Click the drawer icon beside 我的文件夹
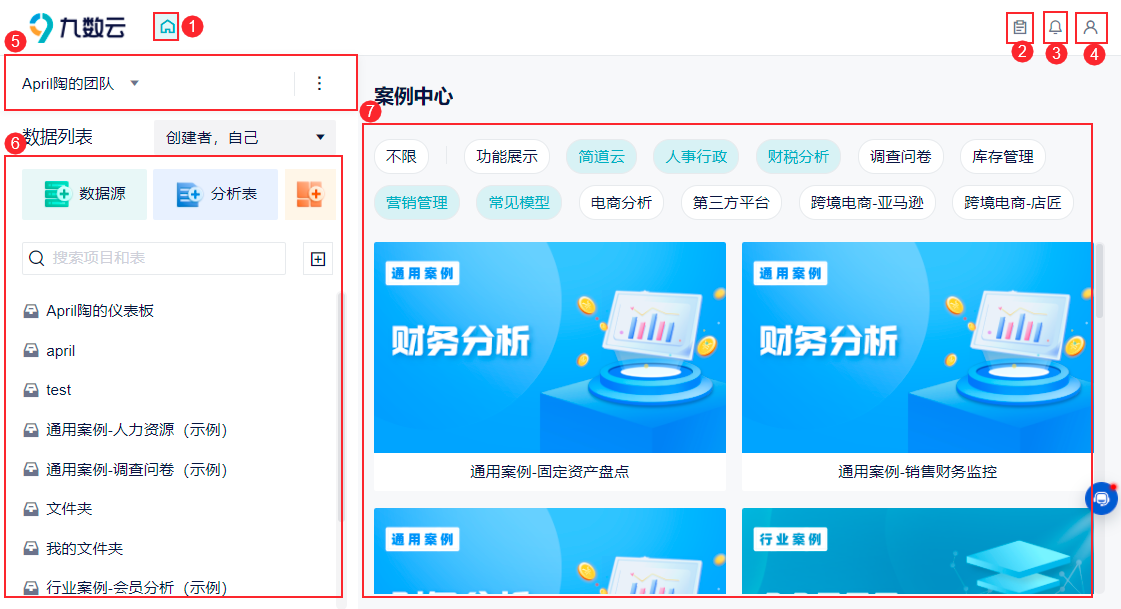This screenshot has height=609, width=1121. pyautogui.click(x=31, y=548)
